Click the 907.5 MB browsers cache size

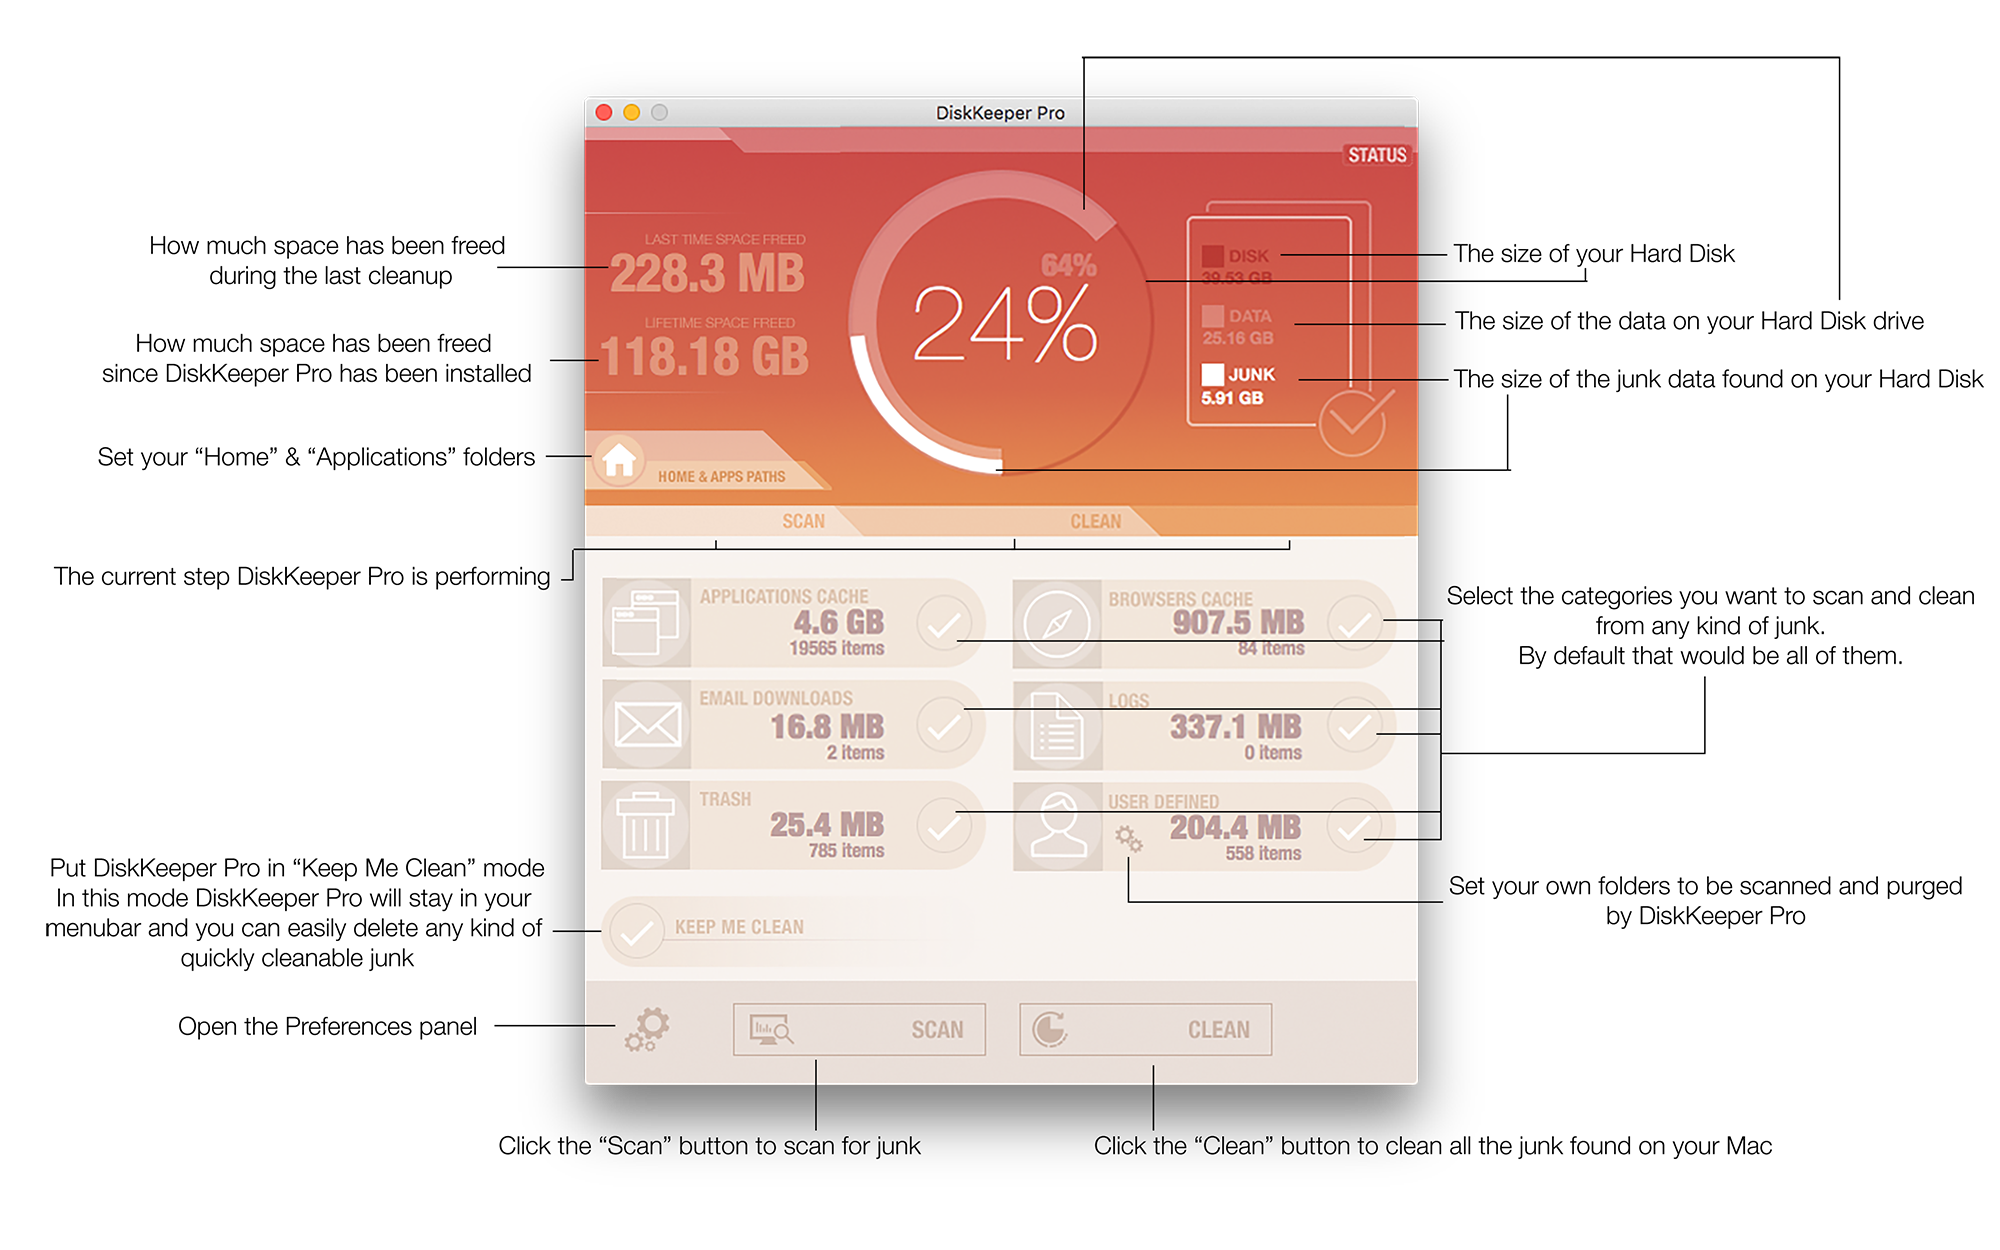point(1238,622)
